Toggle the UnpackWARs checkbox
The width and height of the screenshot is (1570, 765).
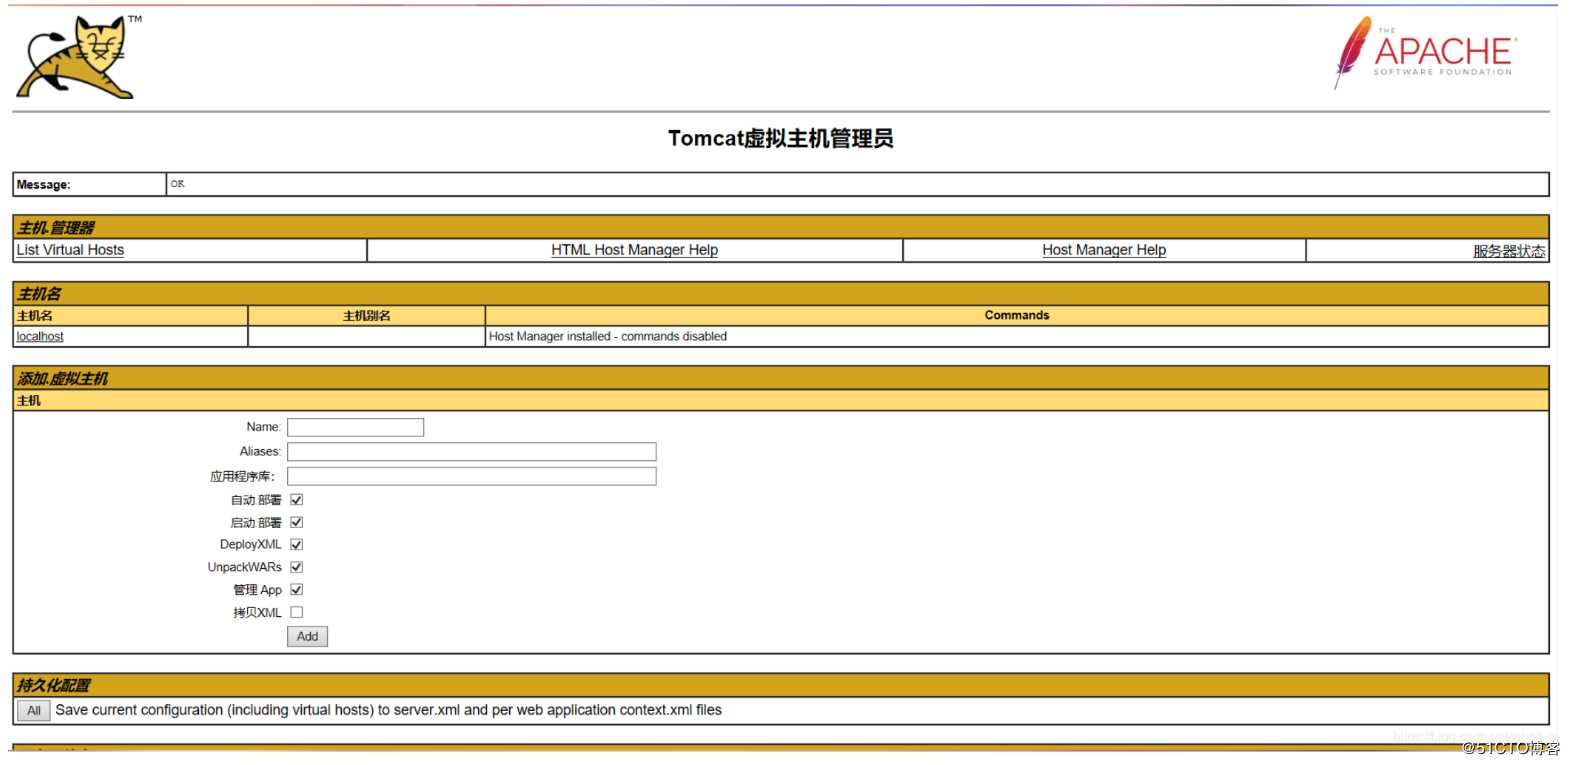point(296,567)
